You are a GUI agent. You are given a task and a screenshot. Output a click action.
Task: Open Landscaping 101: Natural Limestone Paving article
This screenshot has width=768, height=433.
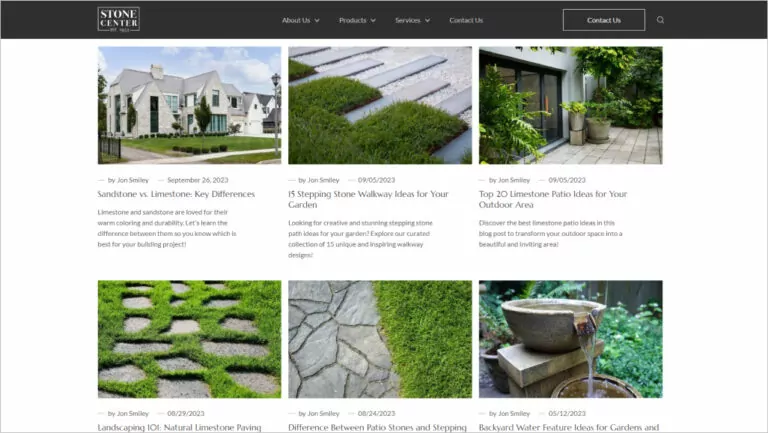180,427
